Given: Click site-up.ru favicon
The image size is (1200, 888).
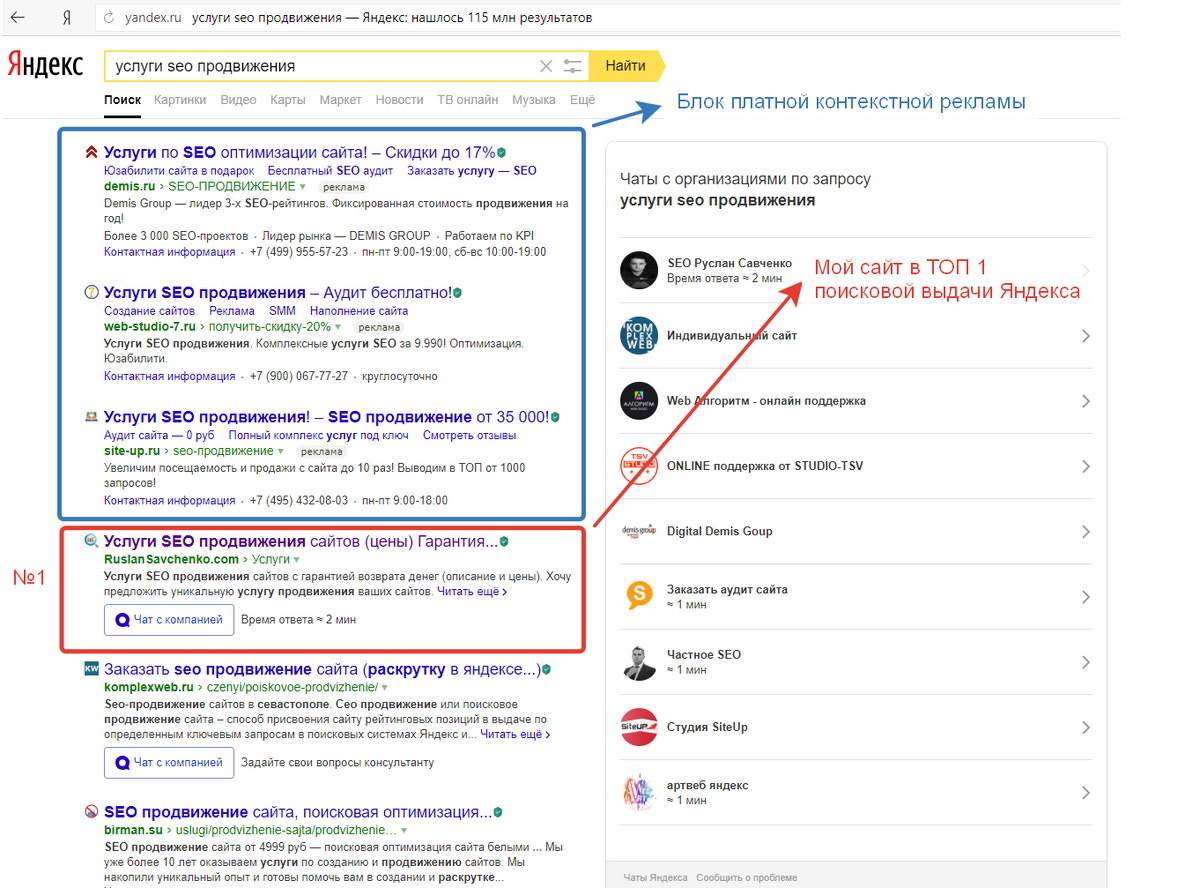Looking at the screenshot, I should [91, 417].
